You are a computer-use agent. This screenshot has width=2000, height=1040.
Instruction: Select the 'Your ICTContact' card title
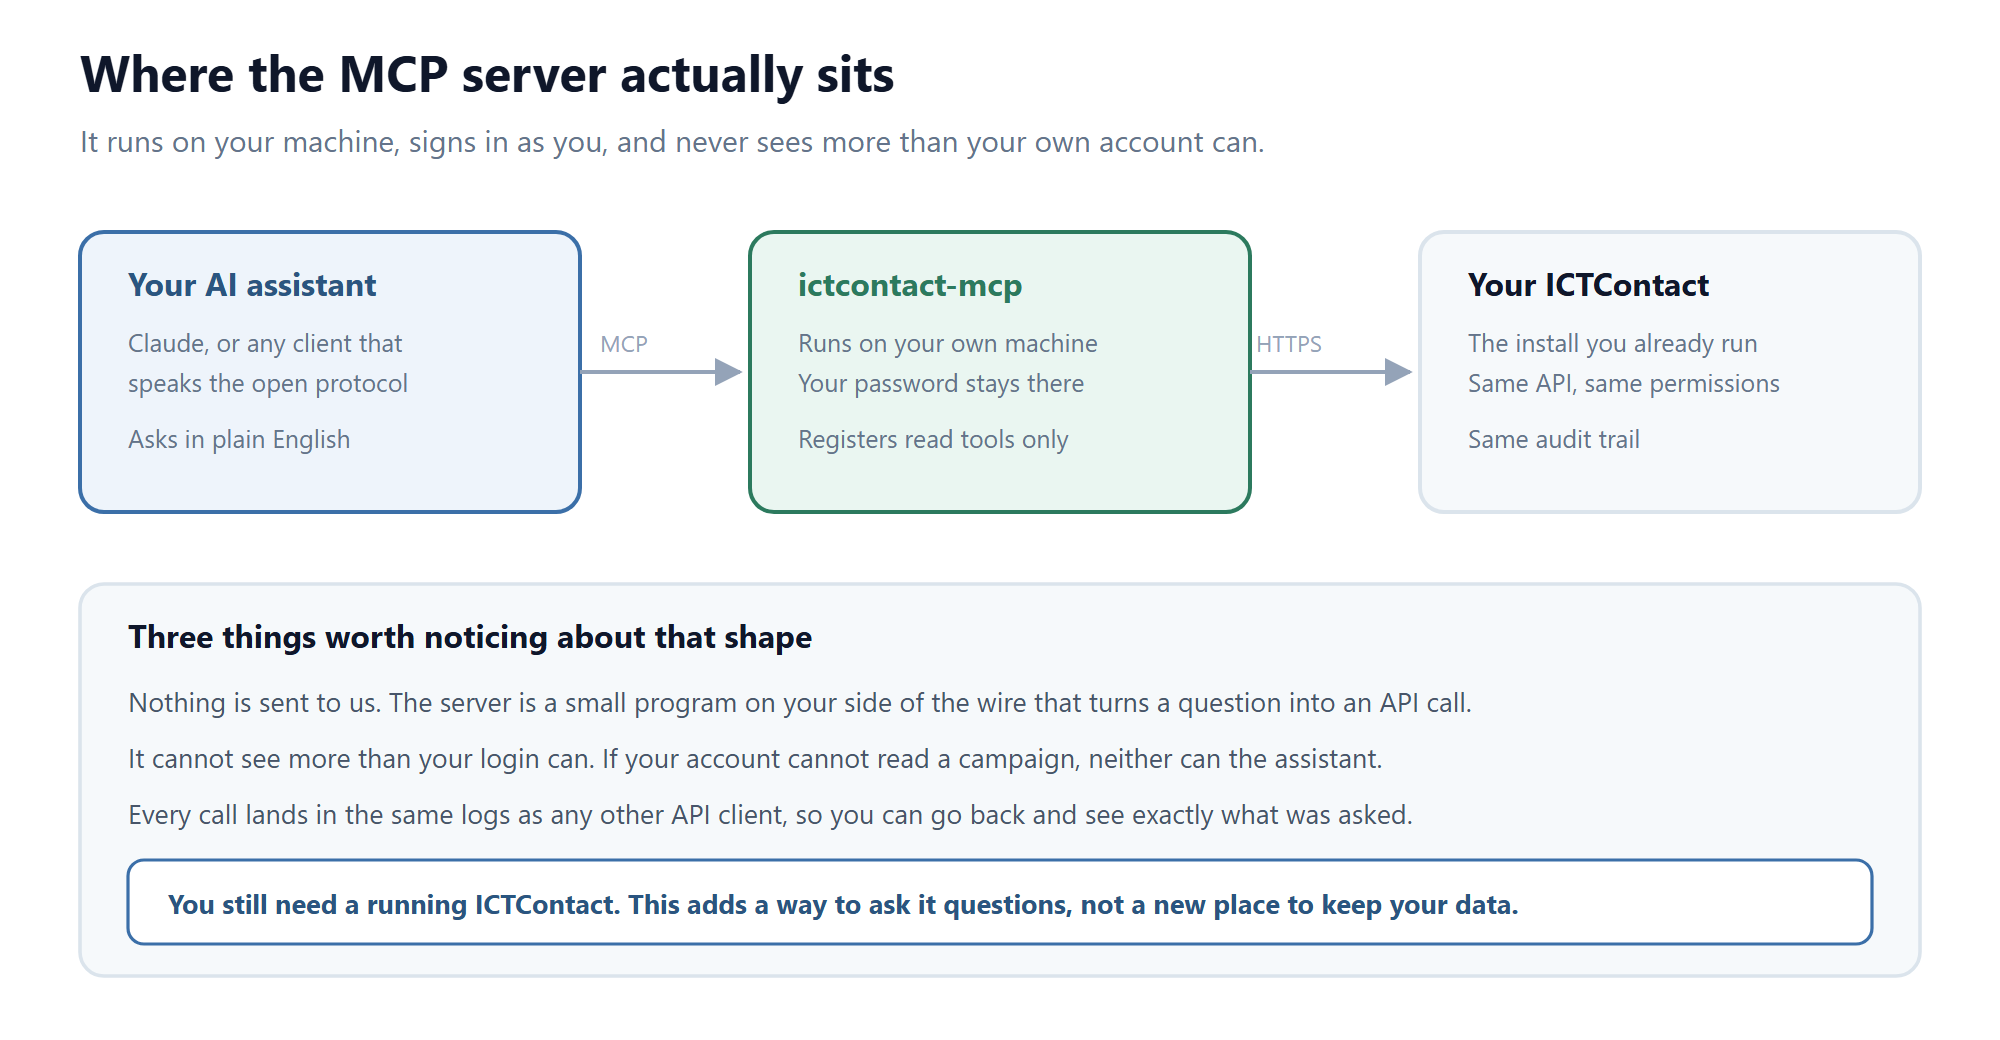(1588, 285)
